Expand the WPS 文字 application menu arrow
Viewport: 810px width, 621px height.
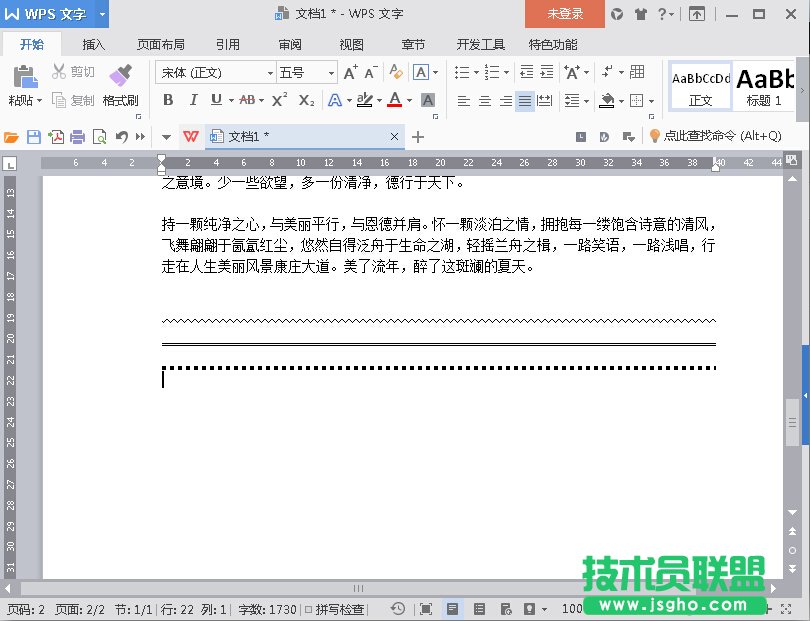tap(102, 14)
